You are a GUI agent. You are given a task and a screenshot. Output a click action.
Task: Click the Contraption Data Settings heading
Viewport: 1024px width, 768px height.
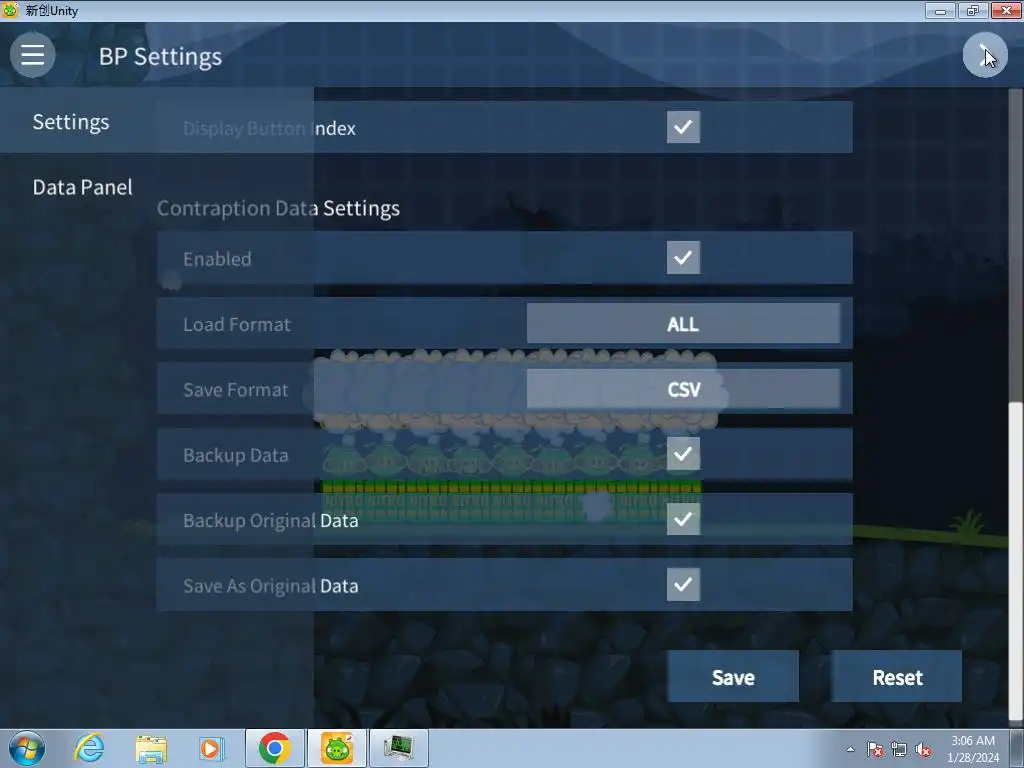(x=278, y=208)
